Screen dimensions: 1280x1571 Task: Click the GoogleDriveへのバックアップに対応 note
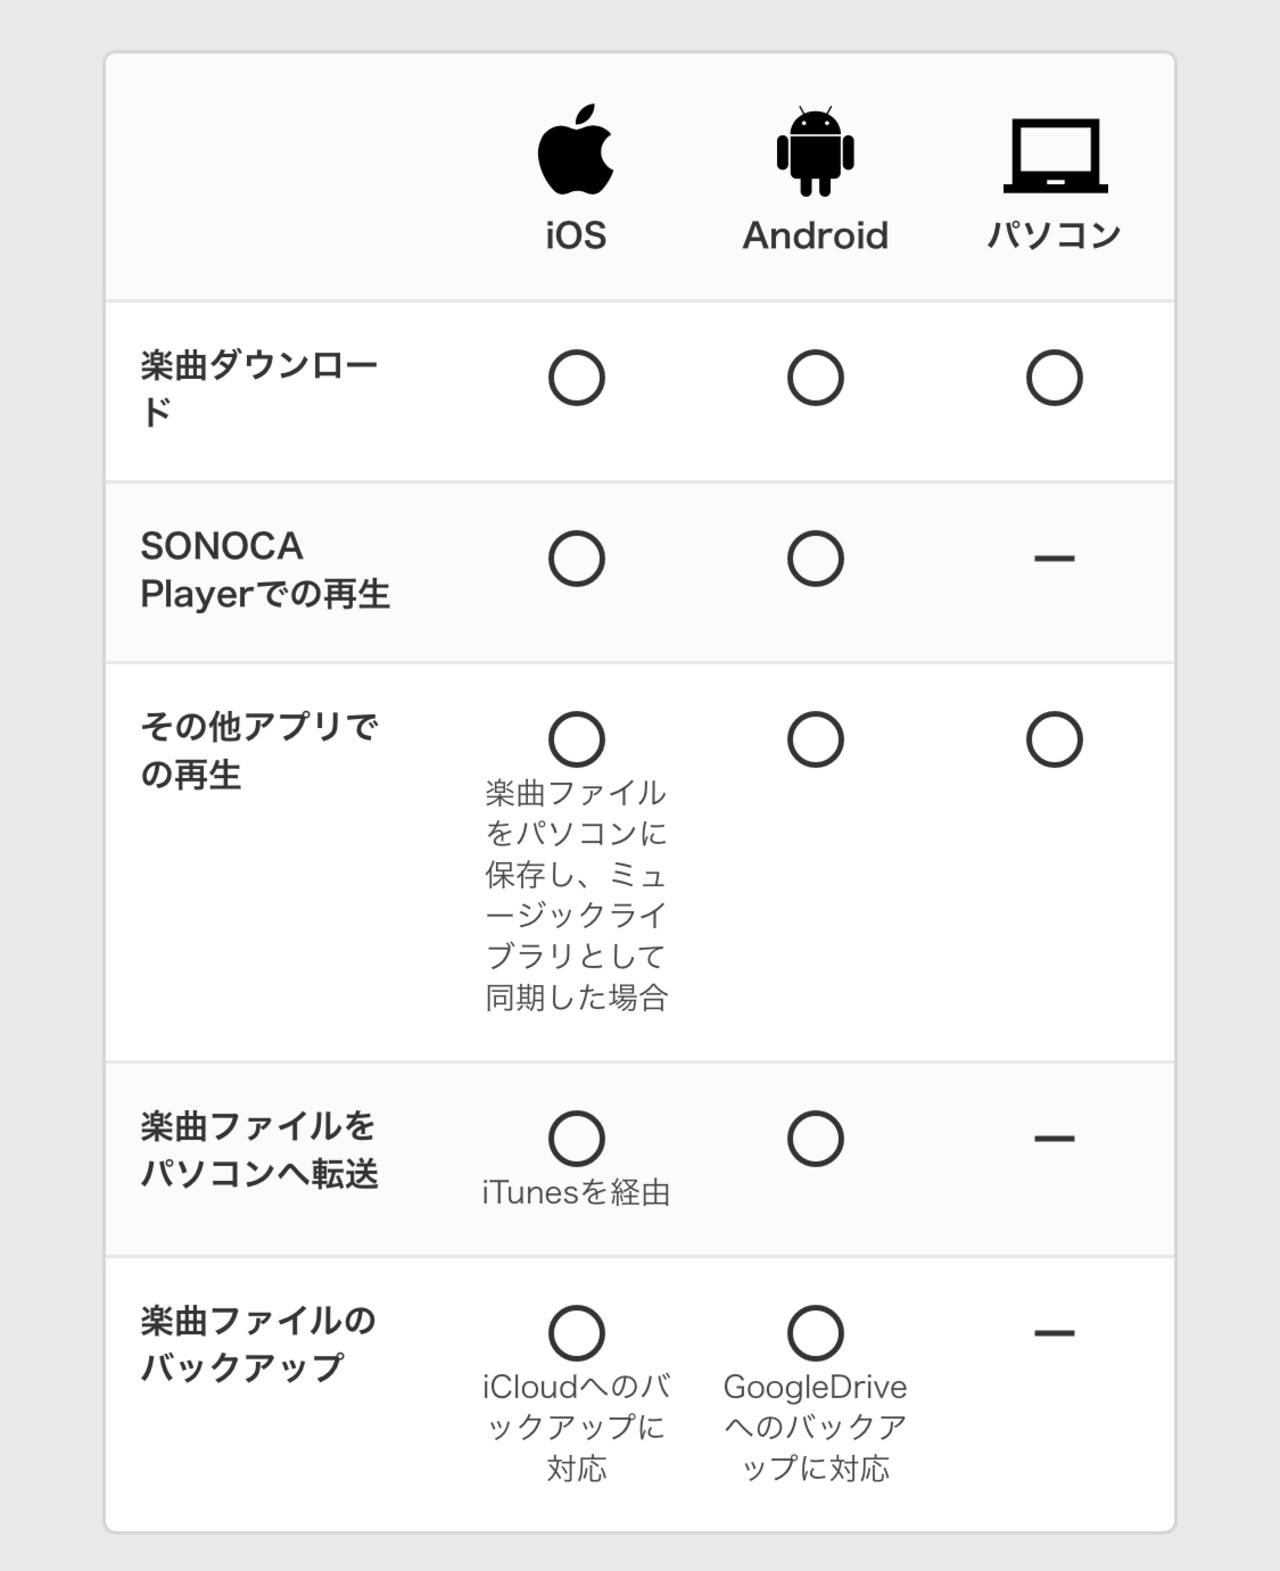(x=815, y=1427)
